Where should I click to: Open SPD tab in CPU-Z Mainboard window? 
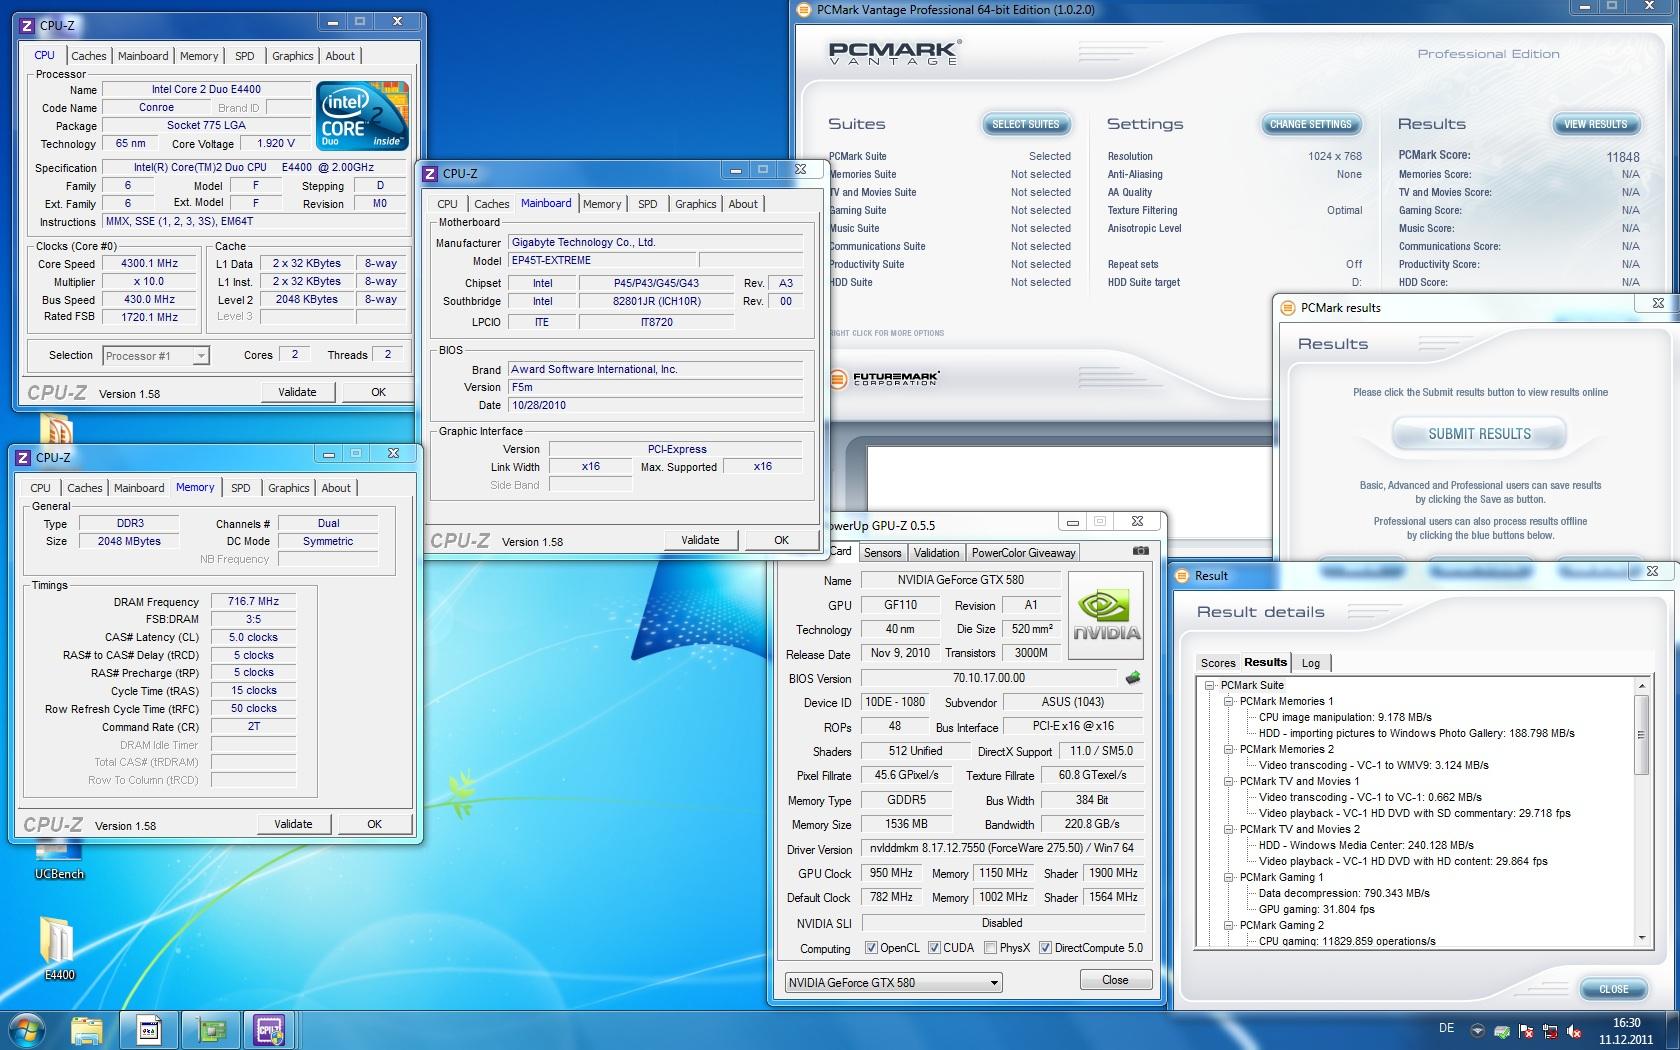click(648, 204)
